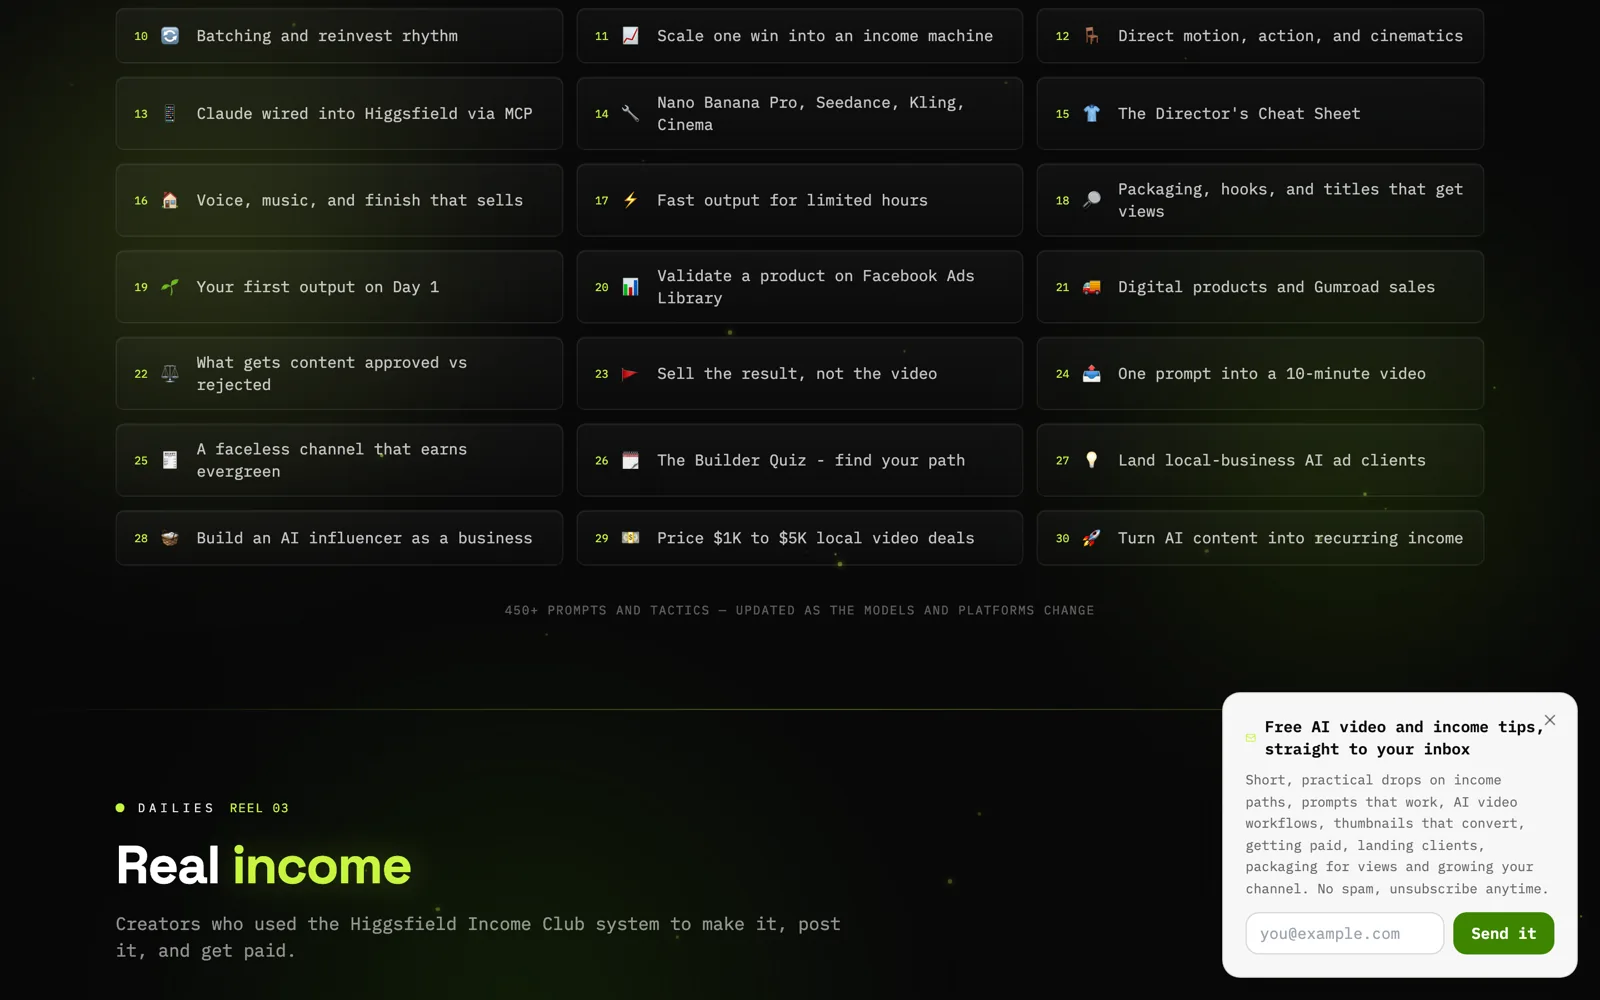Click the 'Free AI video and income tips' heading

1404,738
